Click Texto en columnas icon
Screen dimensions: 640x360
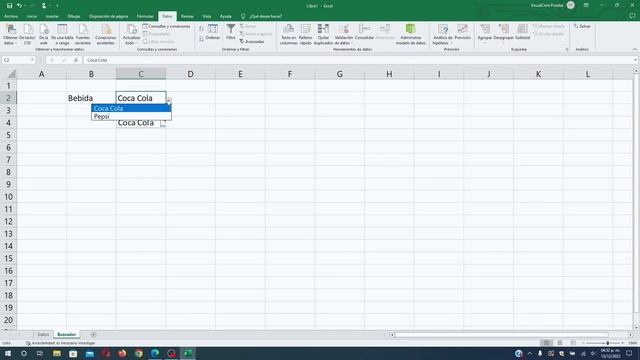(x=289, y=34)
